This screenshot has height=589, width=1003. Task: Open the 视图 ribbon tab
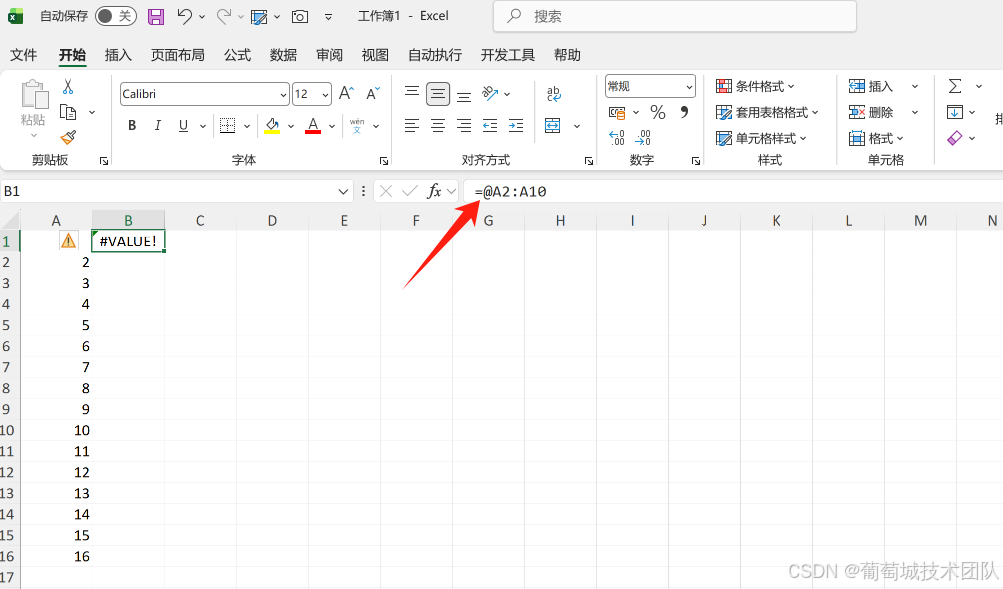[x=375, y=55]
